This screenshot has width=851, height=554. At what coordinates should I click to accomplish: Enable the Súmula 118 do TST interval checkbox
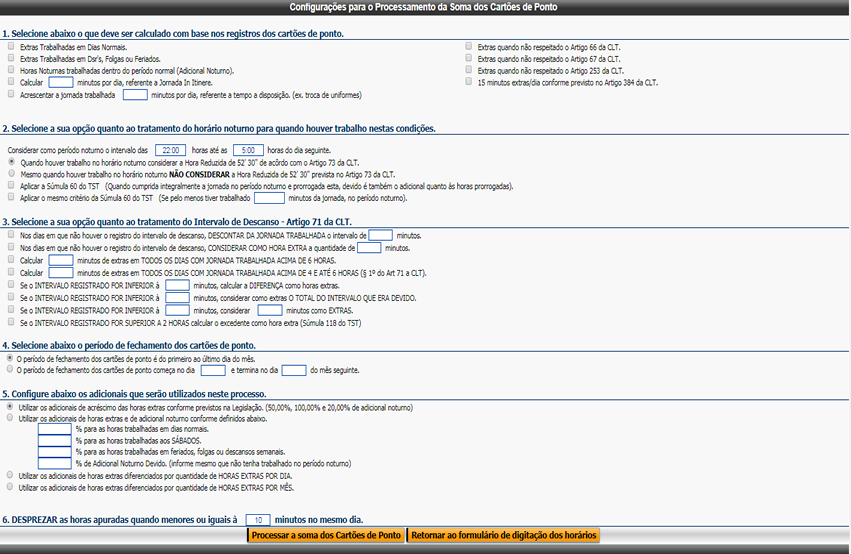[x=11, y=322]
